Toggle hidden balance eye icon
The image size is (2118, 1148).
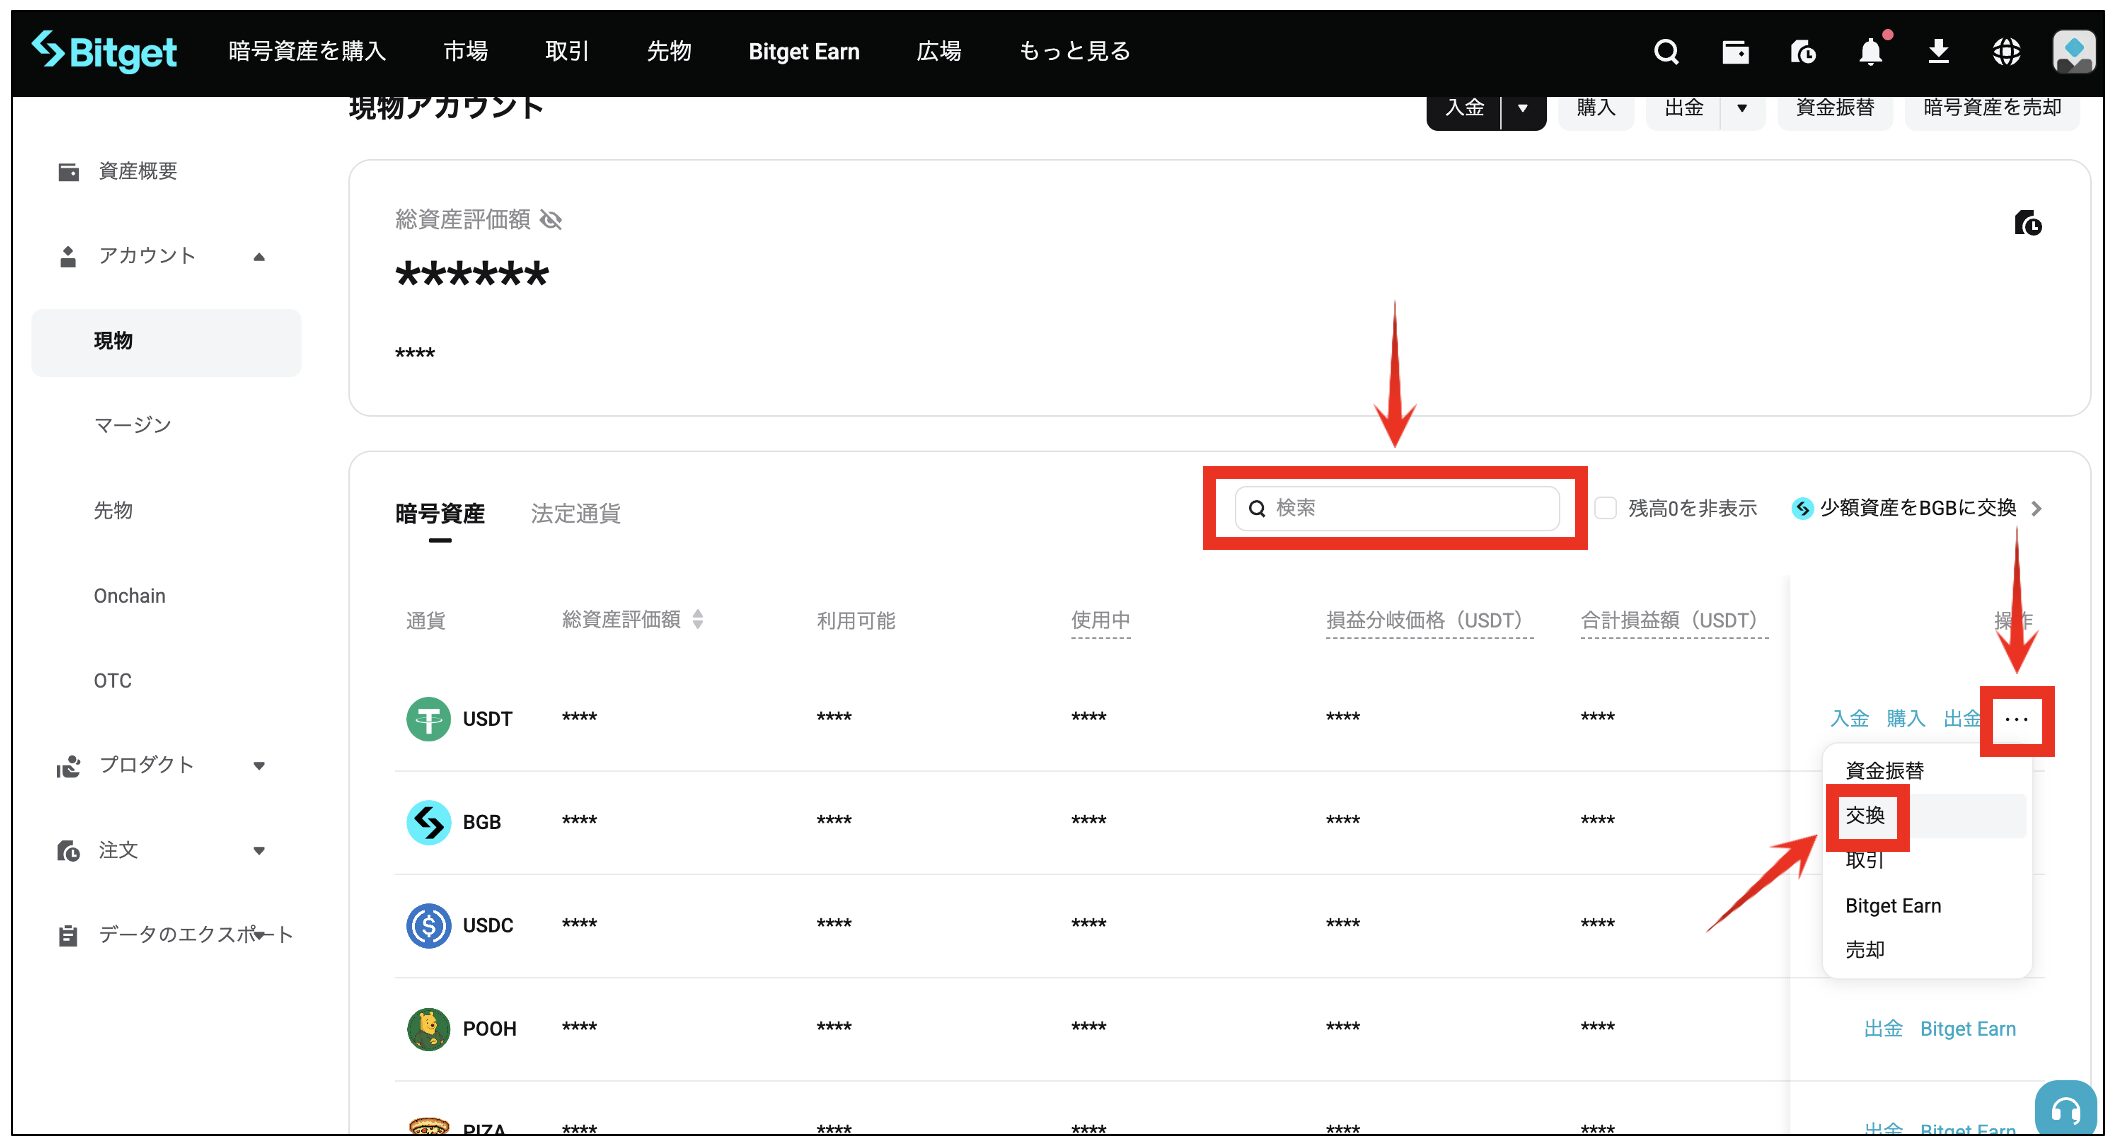click(551, 220)
